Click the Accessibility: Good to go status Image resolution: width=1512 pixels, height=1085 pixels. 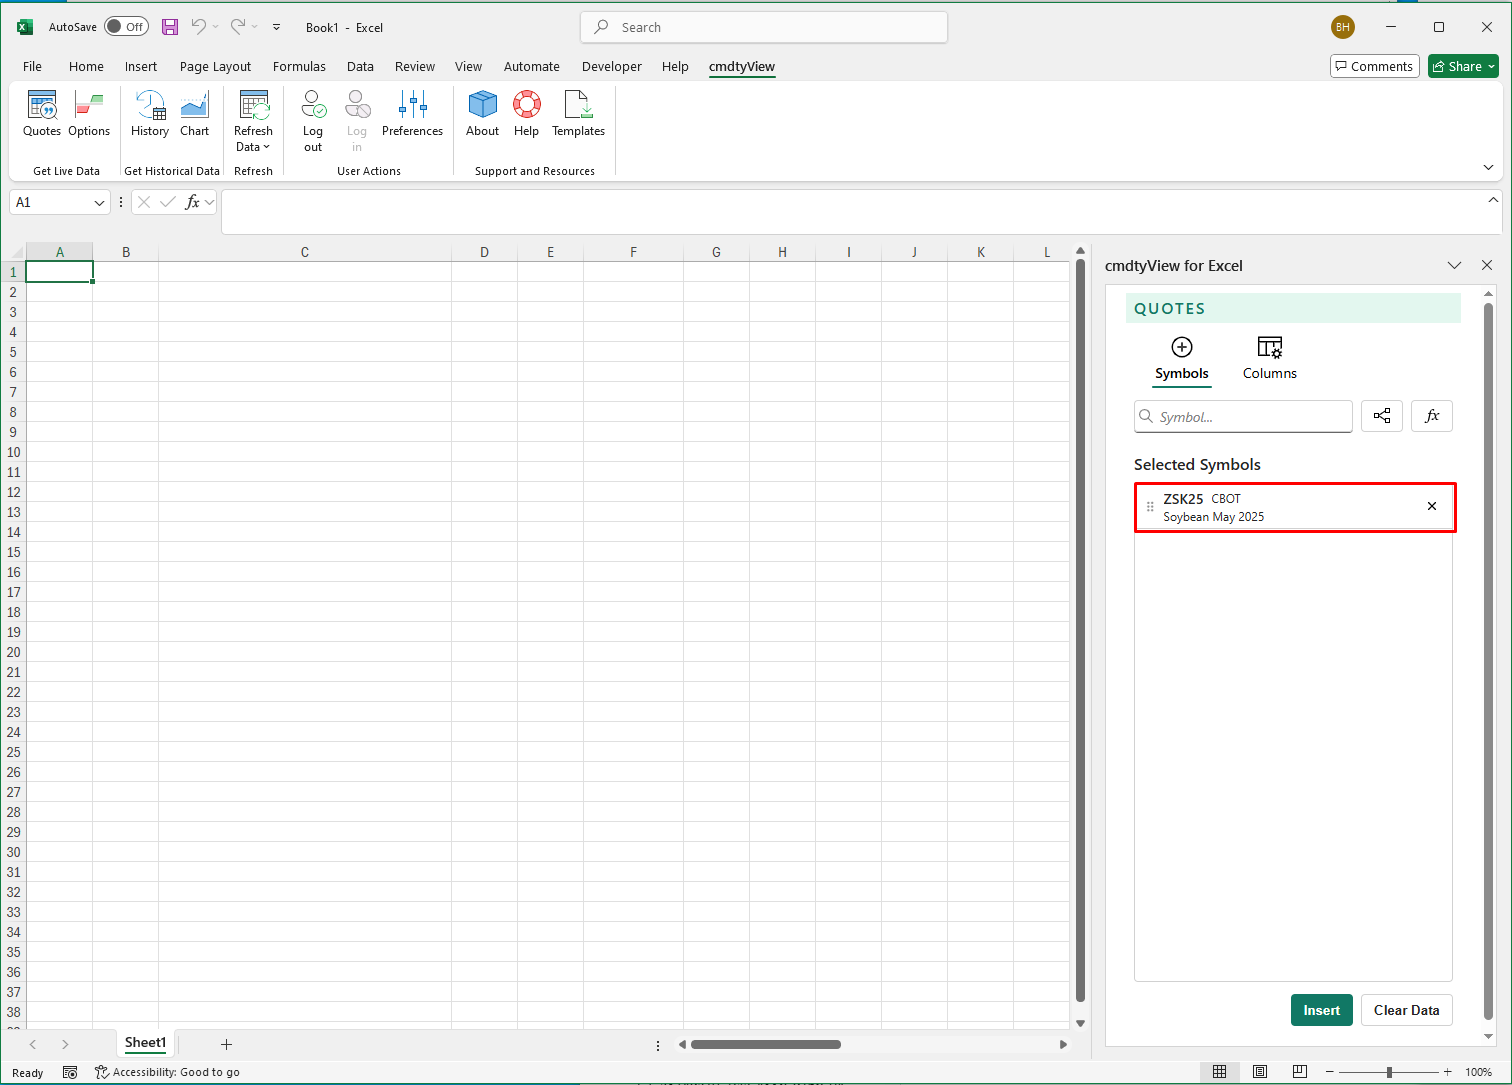tap(167, 1072)
